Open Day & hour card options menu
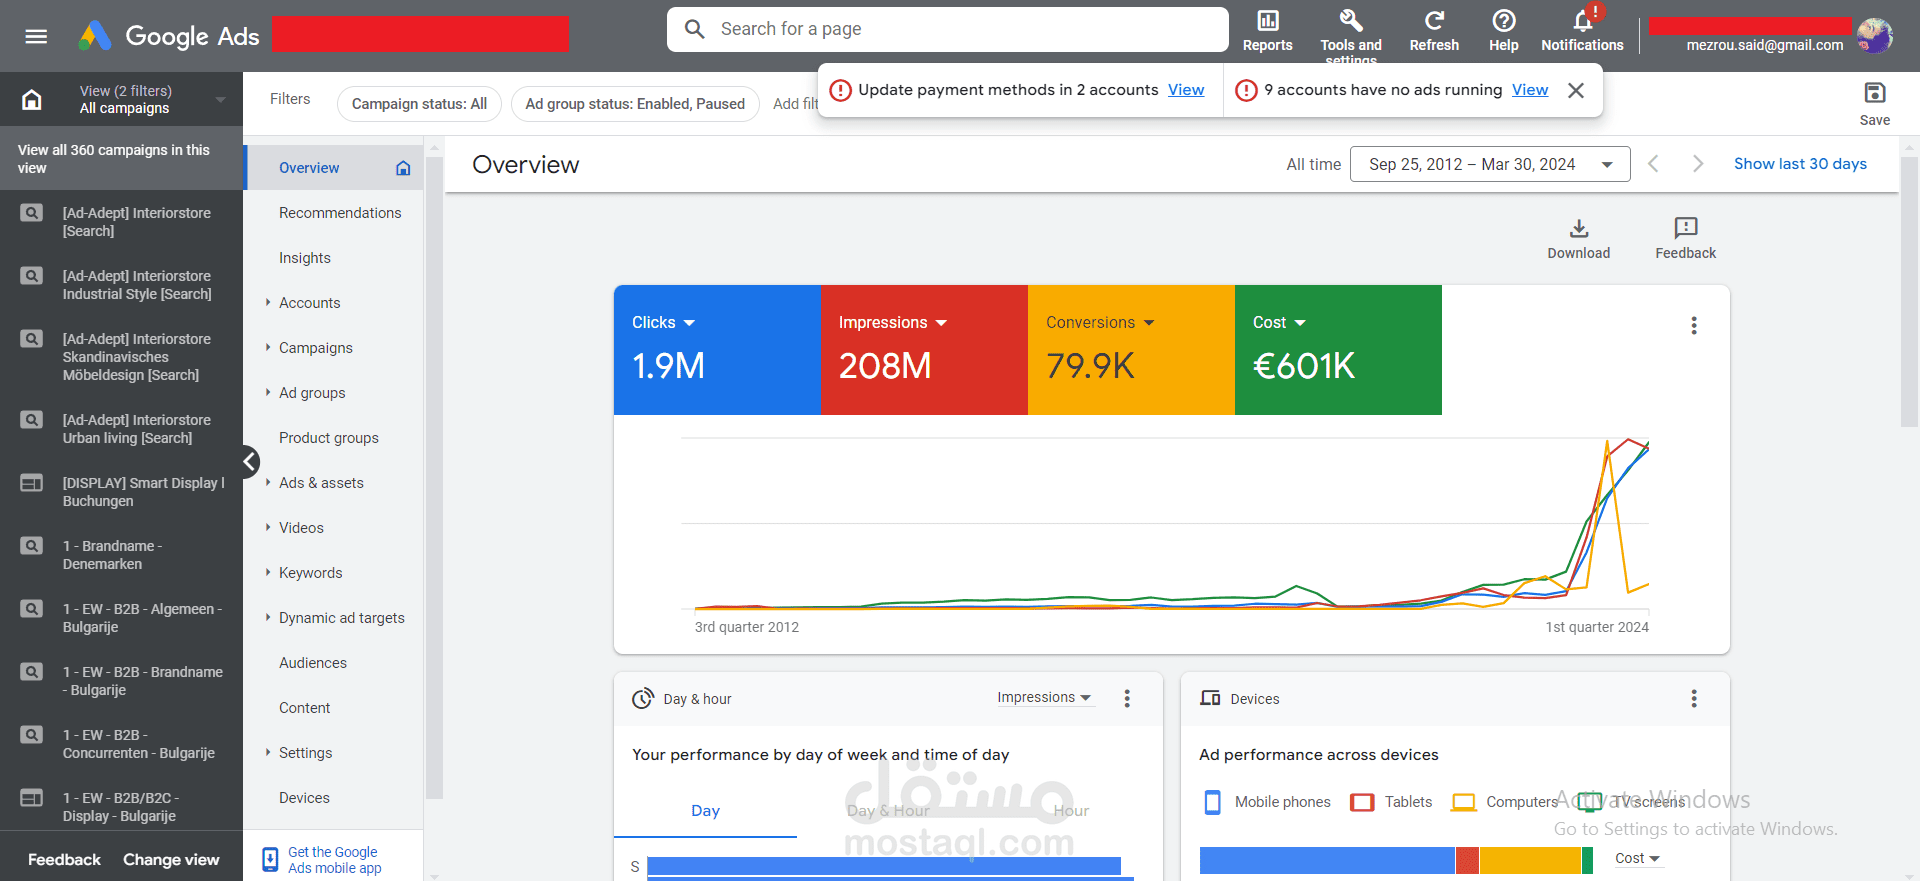Screen dimensions: 1920x881 (x=1127, y=699)
